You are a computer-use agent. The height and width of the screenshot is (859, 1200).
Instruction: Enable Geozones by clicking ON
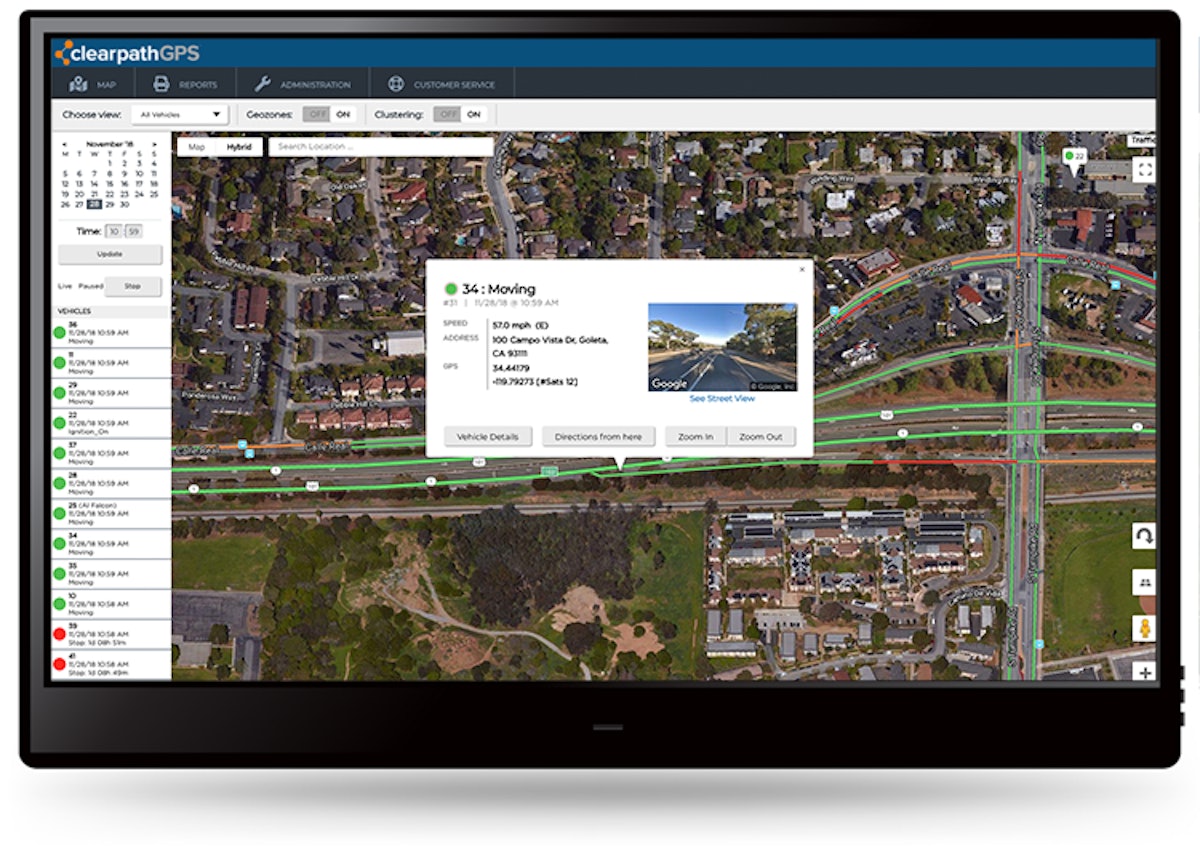click(x=343, y=114)
